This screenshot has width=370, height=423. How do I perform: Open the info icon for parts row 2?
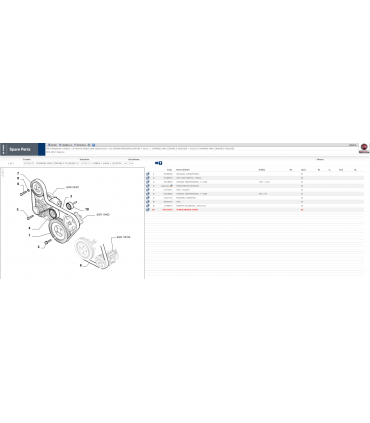pos(148,178)
